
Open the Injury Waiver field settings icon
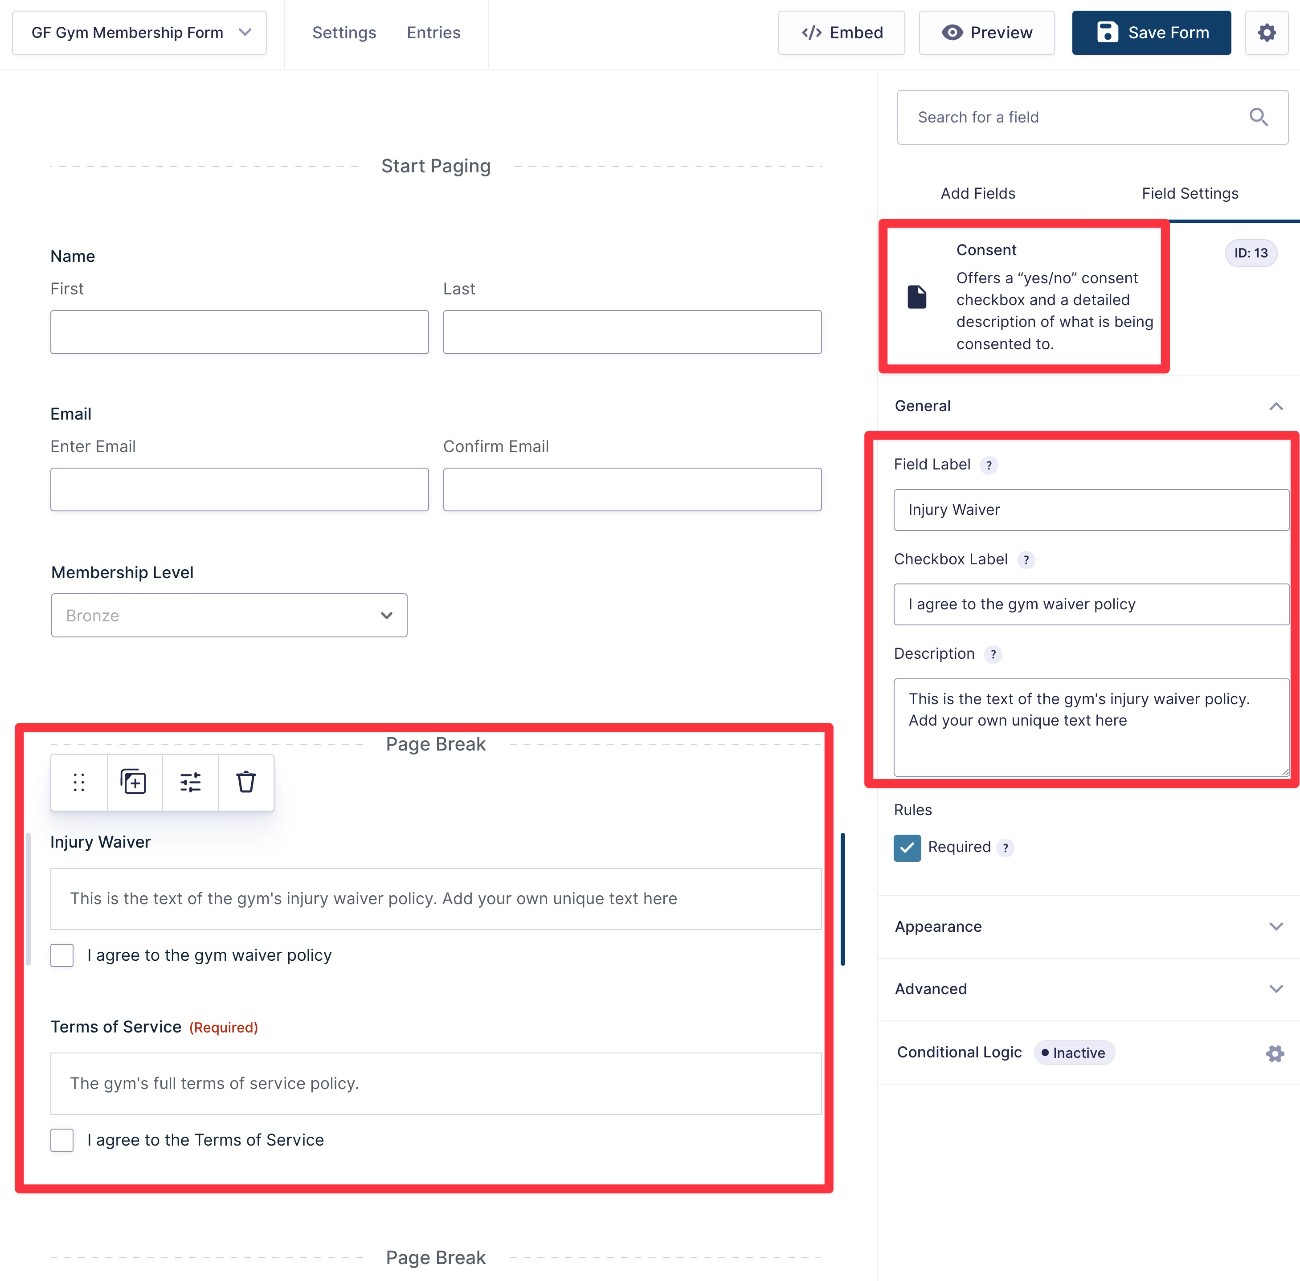coord(190,782)
